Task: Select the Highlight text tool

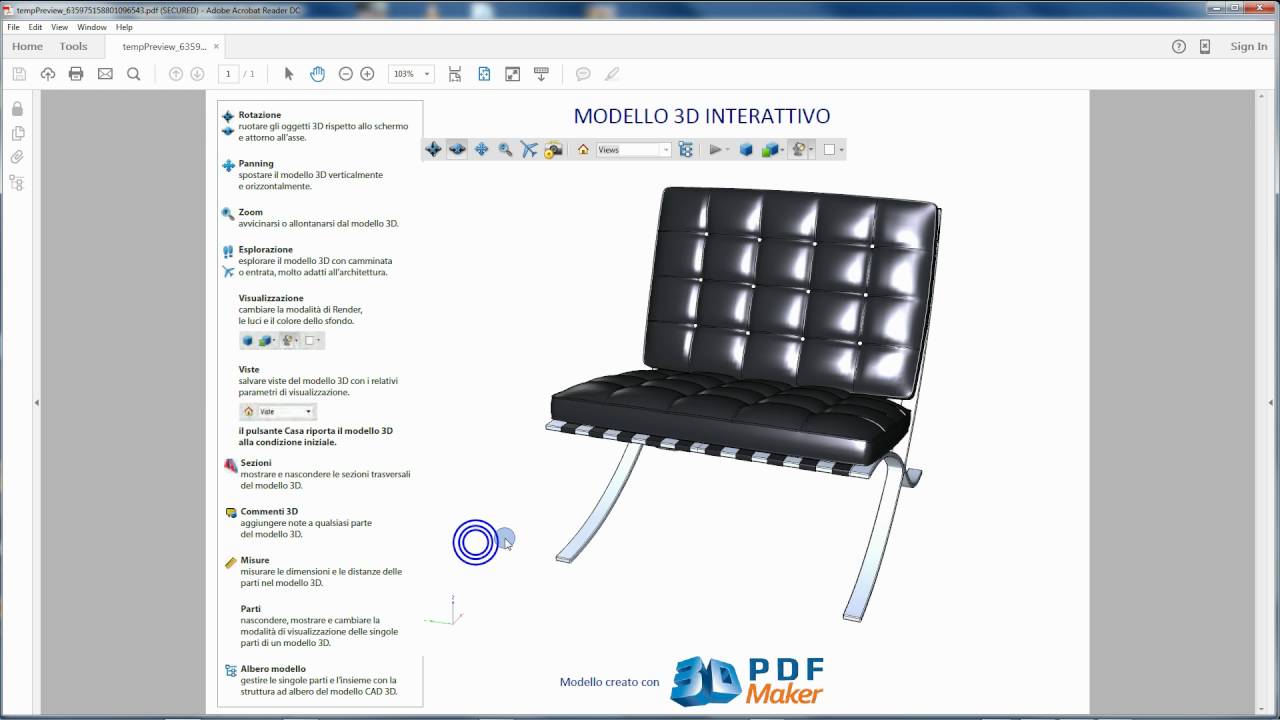Action: pos(612,74)
